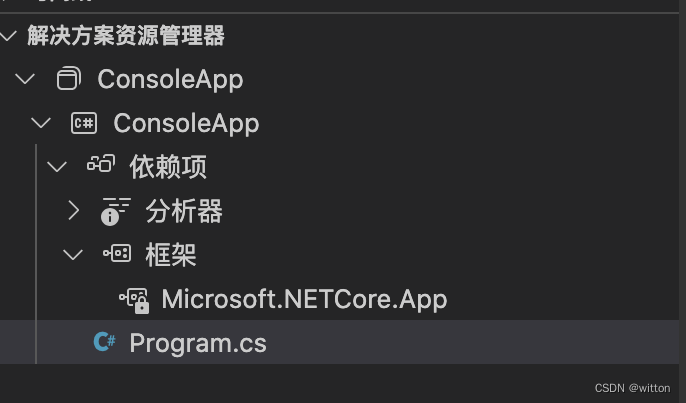Image resolution: width=686 pixels, height=403 pixels.
Task: Collapse the ConsoleApp solution node chevron
Action: click(x=25, y=79)
